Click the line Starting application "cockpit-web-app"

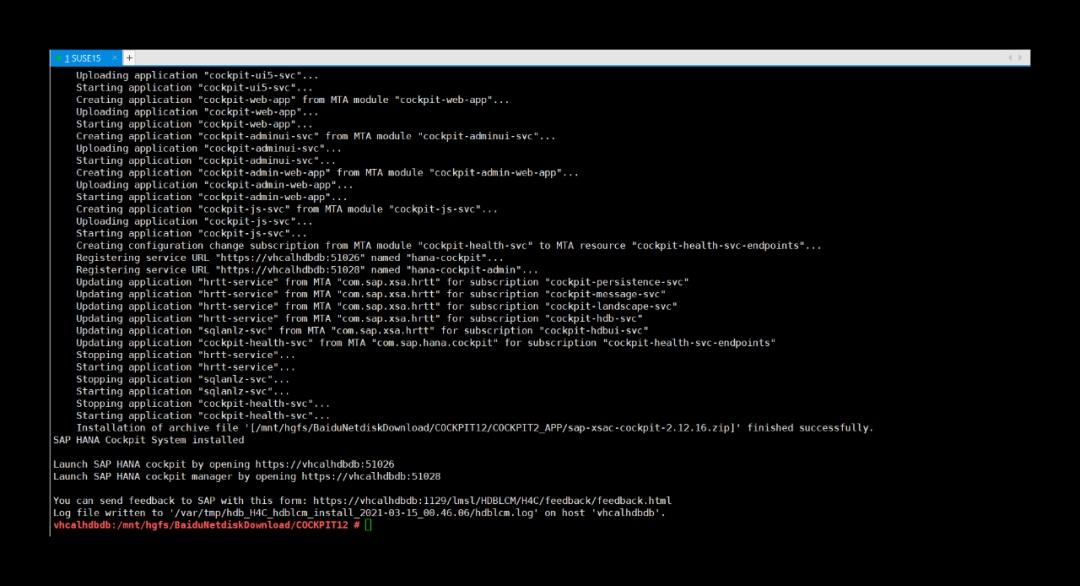click(194, 124)
